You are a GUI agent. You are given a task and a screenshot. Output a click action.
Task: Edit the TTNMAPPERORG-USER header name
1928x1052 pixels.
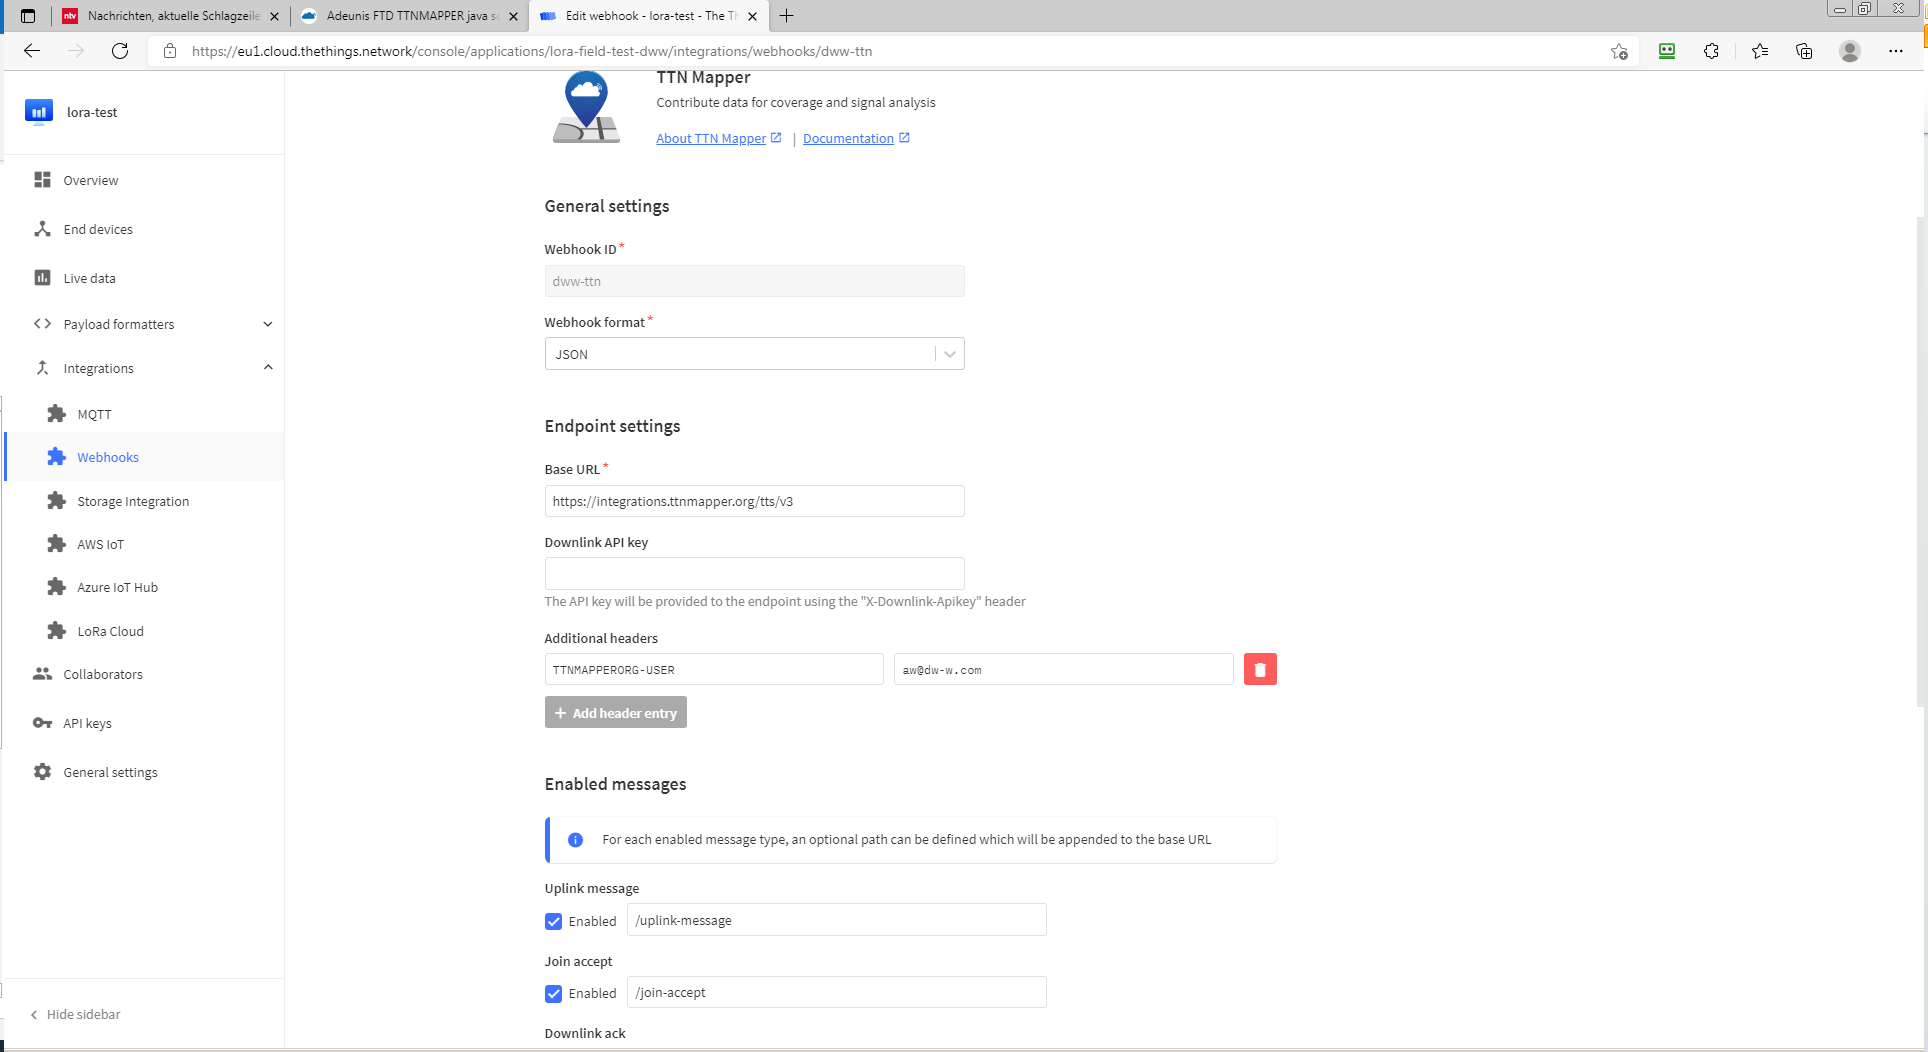(714, 669)
